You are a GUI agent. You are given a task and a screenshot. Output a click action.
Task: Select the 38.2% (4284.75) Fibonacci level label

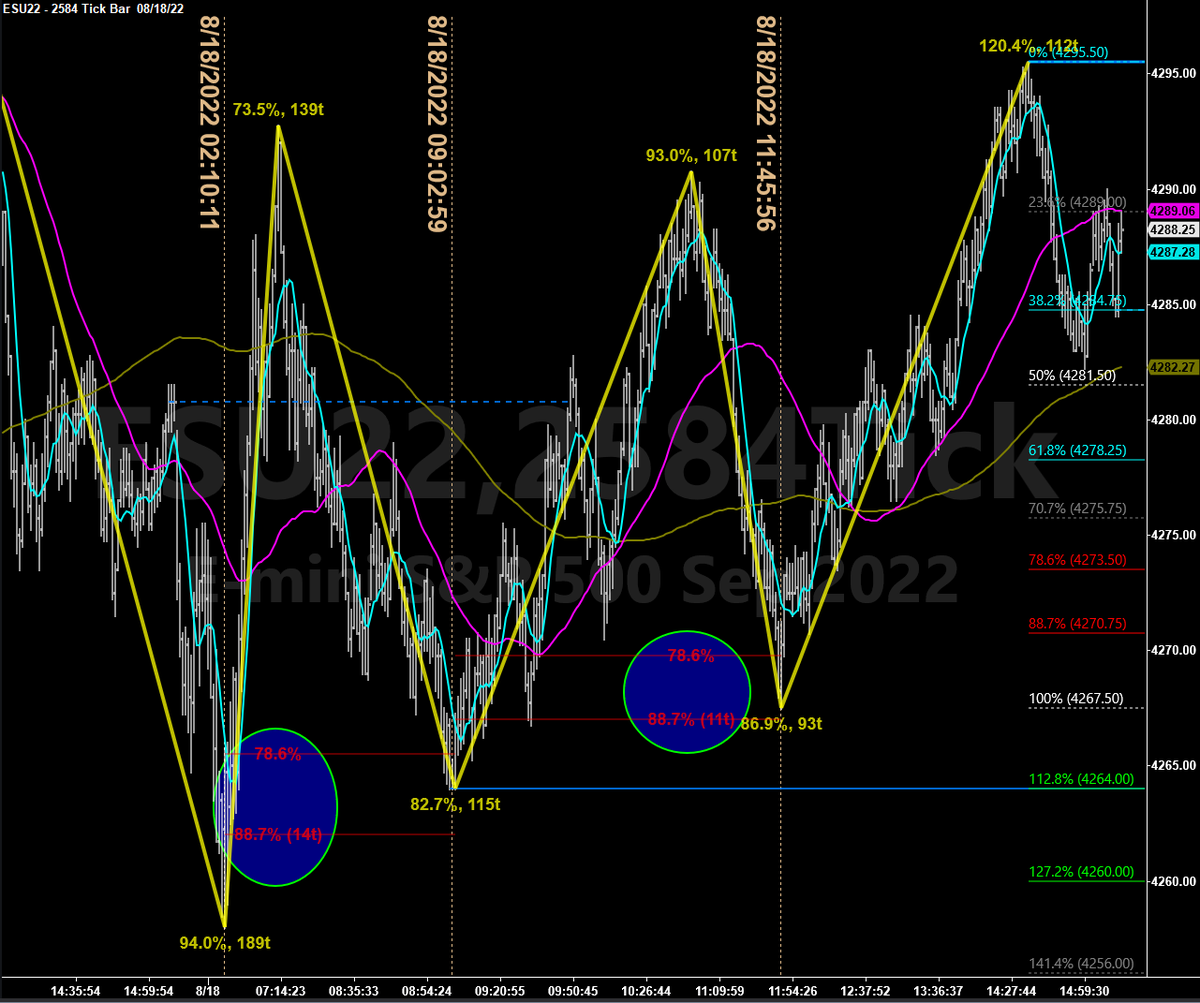point(1079,299)
